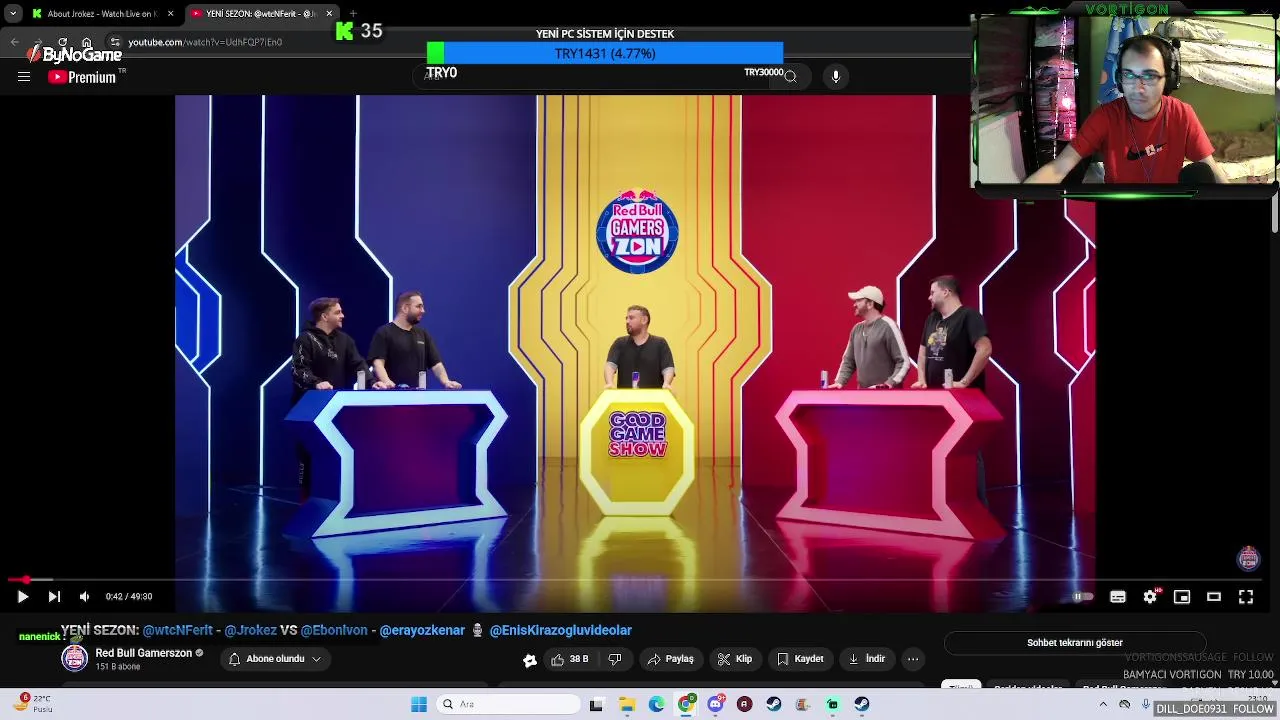Close the YENİ SEZON YouTube tab
Image resolution: width=1280 pixels, height=720 pixels.
coord(329,14)
